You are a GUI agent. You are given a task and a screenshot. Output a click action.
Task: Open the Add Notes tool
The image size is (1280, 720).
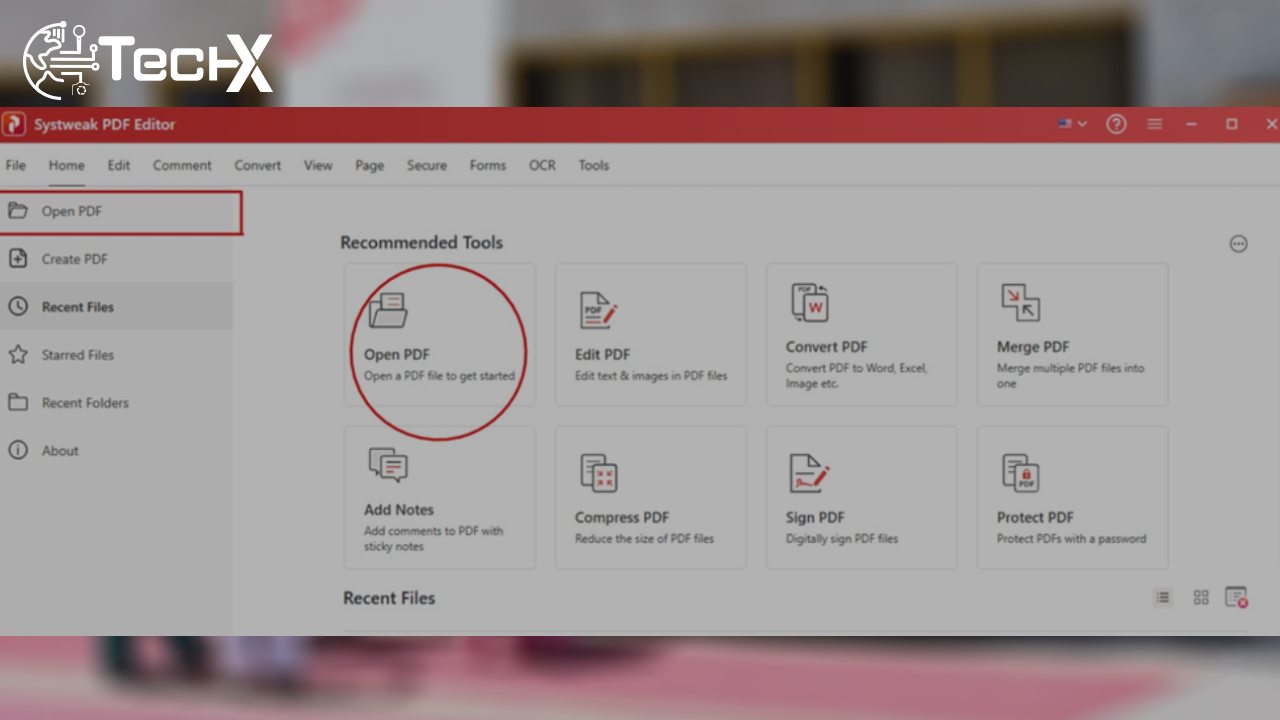[439, 497]
